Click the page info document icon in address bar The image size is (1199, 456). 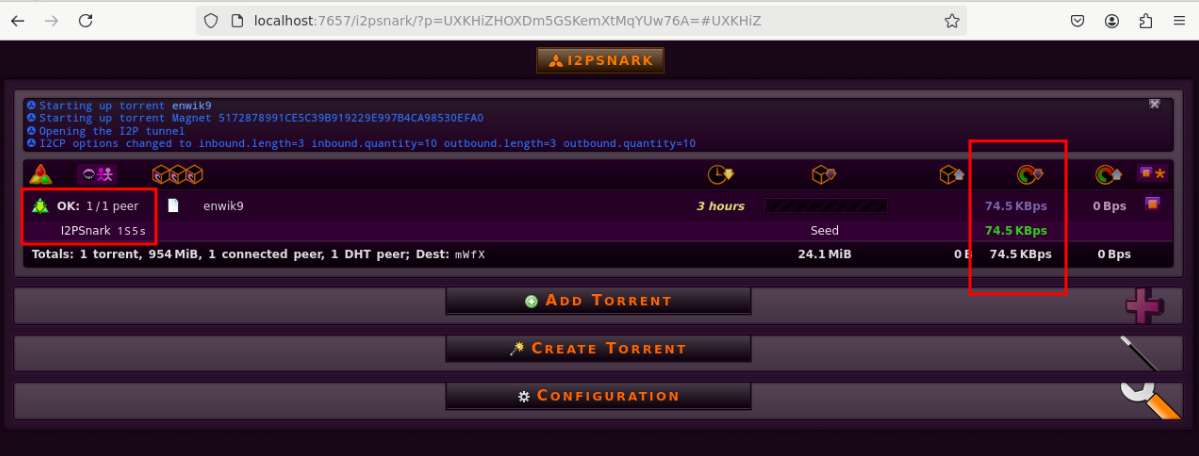238,21
